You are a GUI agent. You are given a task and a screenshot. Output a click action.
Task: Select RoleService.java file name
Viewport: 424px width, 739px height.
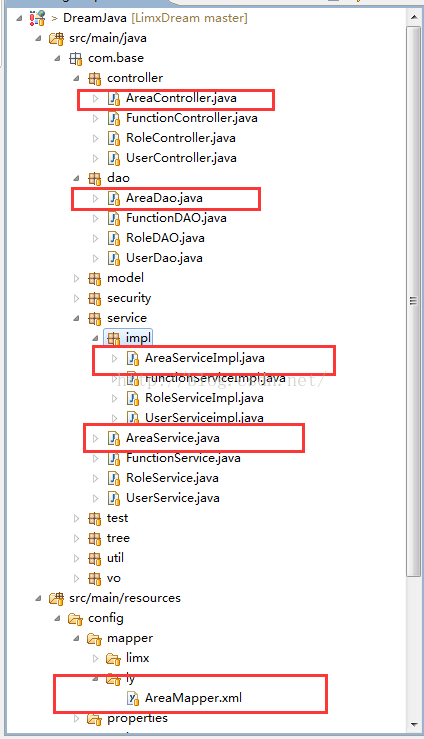[x=172, y=478]
